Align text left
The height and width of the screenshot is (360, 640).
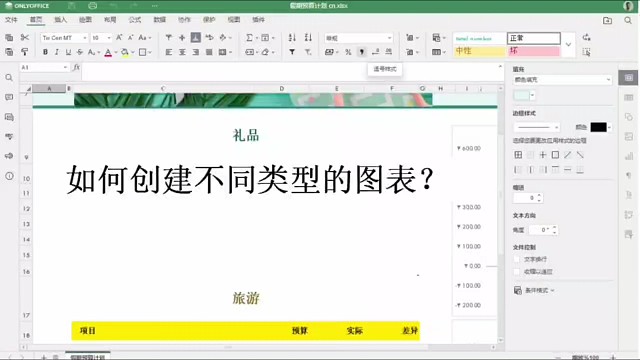pos(169,52)
